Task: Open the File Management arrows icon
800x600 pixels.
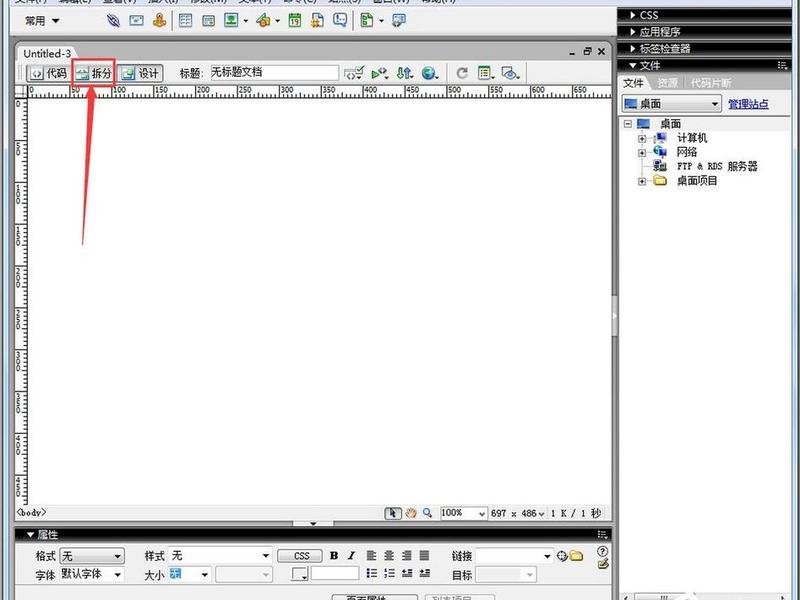Action: 405,73
